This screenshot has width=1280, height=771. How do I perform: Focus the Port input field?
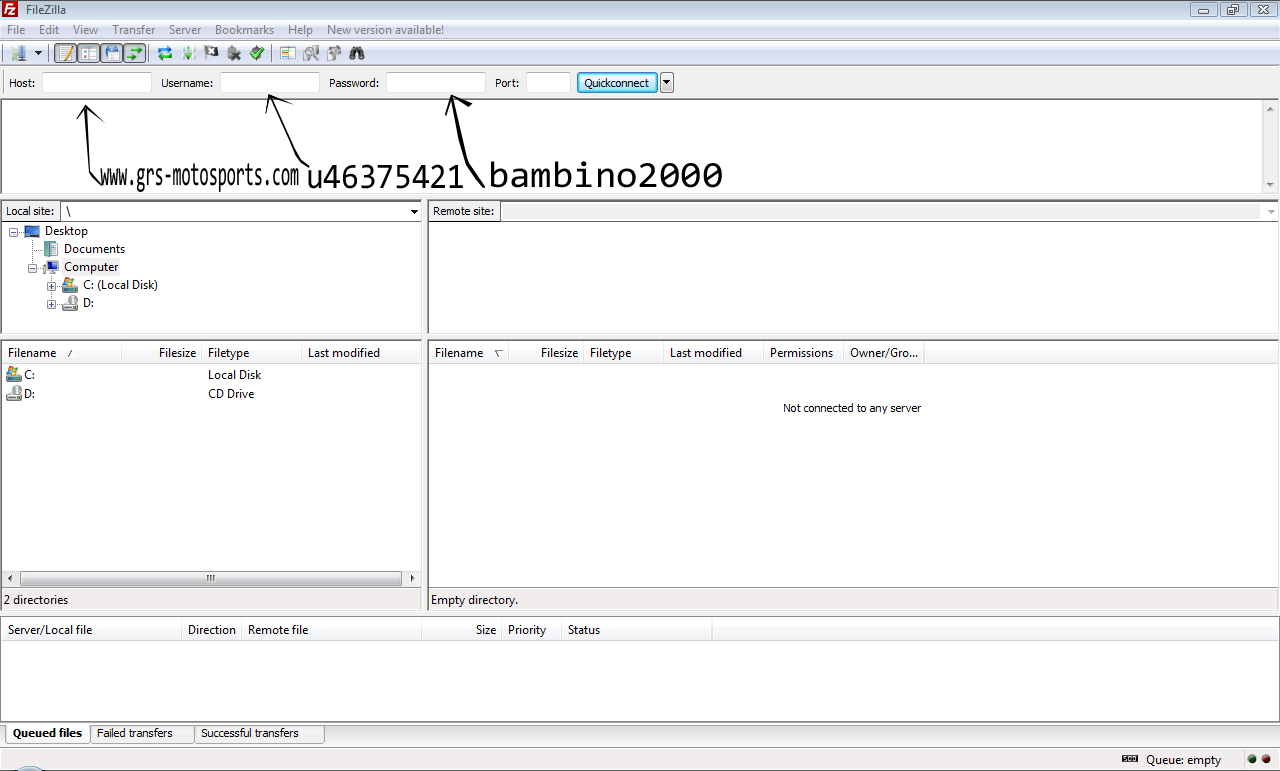coord(548,83)
